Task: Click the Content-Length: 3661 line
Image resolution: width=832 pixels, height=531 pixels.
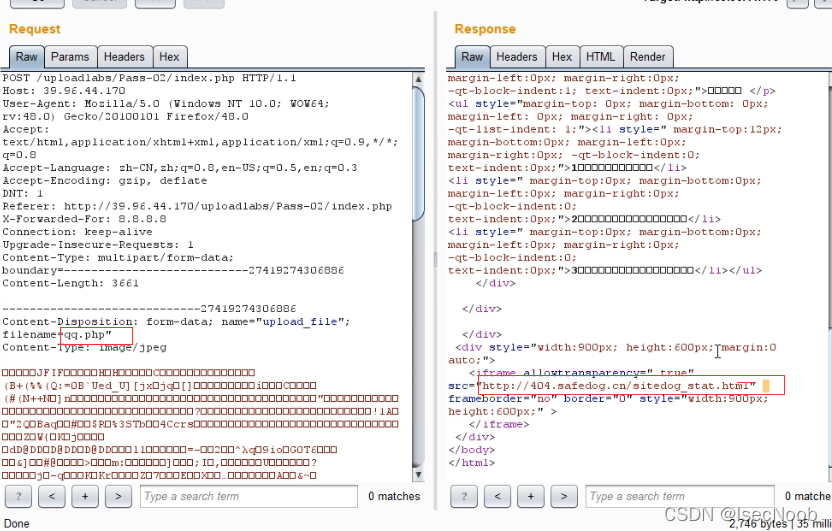Action: point(71,283)
